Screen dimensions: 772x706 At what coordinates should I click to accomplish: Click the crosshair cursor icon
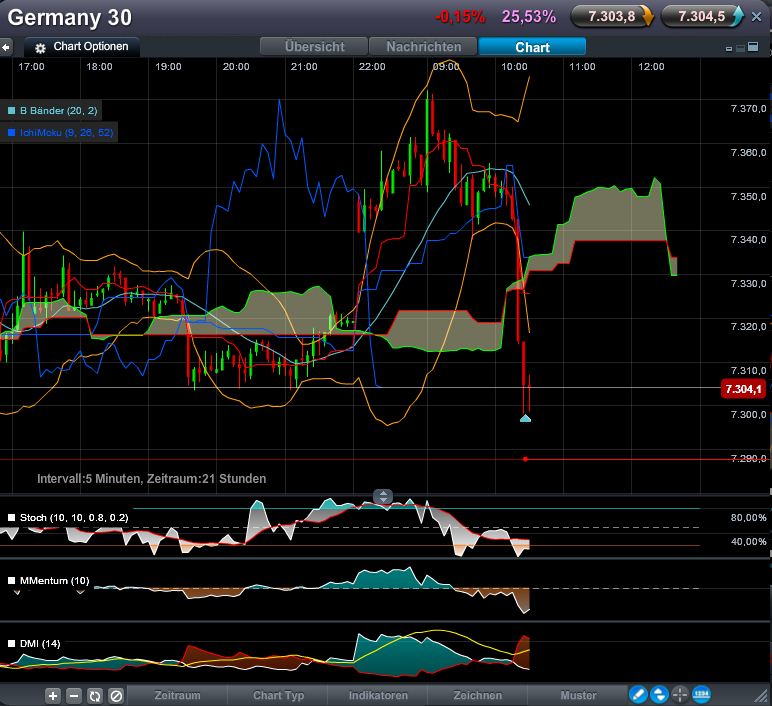coord(680,694)
